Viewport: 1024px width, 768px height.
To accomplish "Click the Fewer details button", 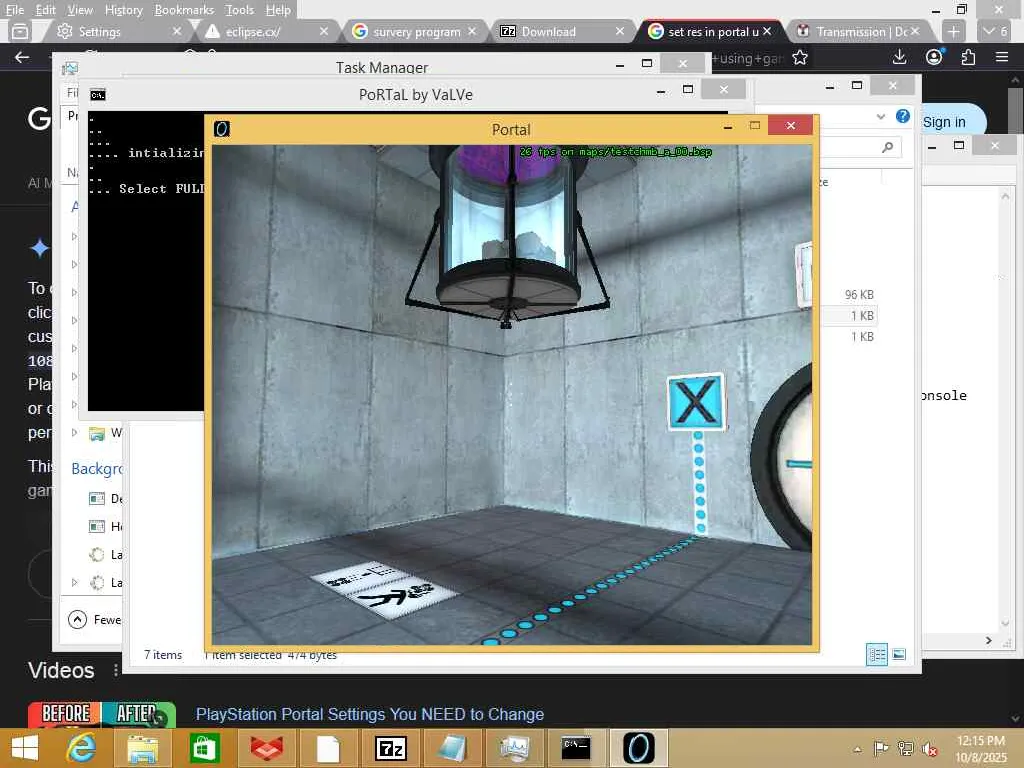I will pos(95,619).
